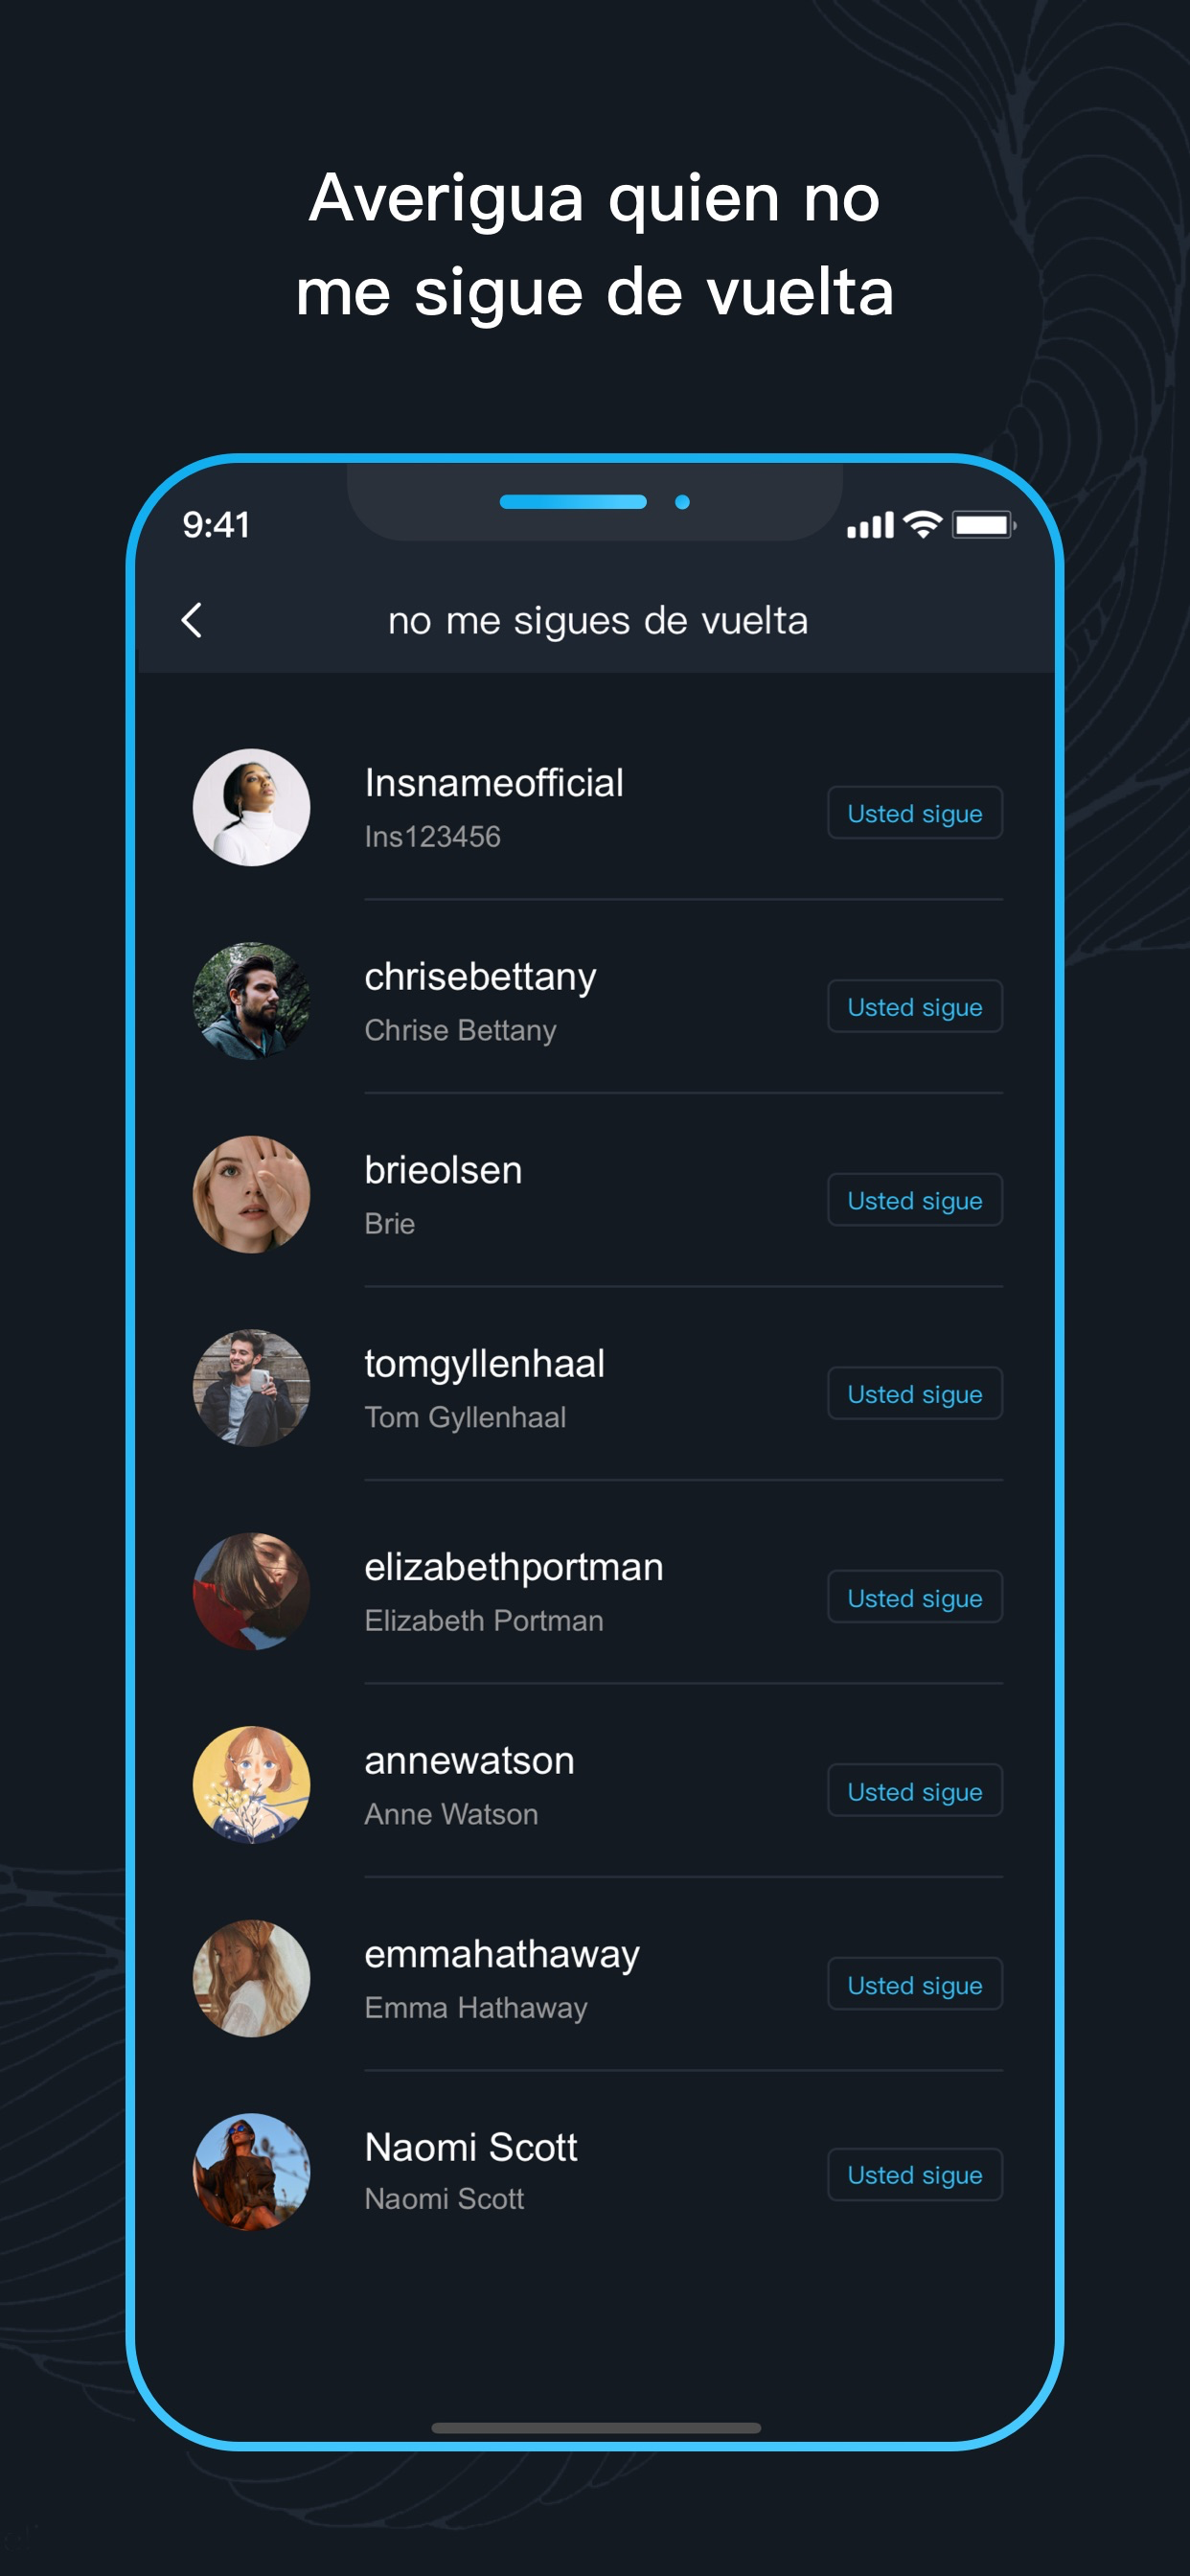Tap the Wi-Fi status icon
This screenshot has height=2576, width=1190.
(922, 524)
